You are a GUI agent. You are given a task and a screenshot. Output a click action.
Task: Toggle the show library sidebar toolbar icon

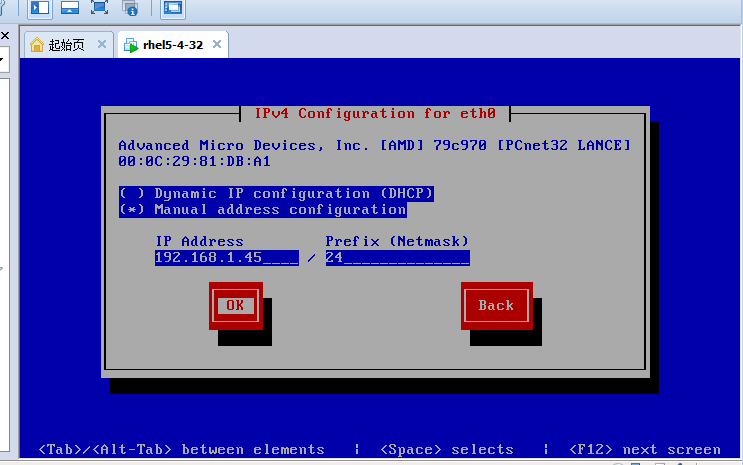coord(40,9)
